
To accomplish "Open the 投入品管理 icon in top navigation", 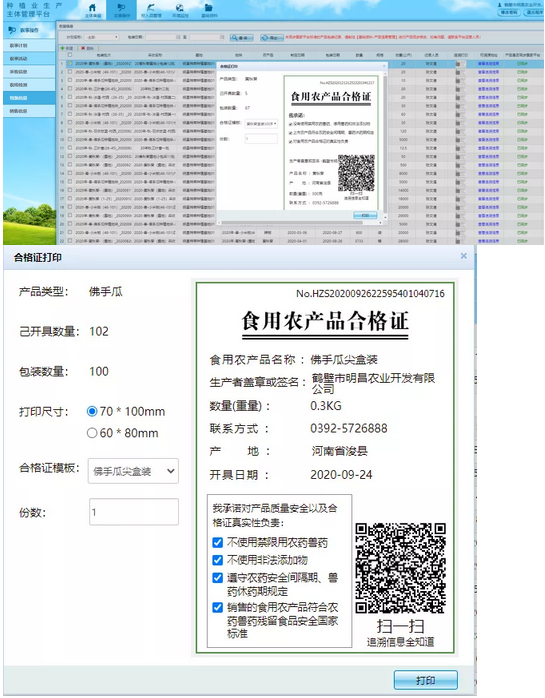I will coord(151,8).
